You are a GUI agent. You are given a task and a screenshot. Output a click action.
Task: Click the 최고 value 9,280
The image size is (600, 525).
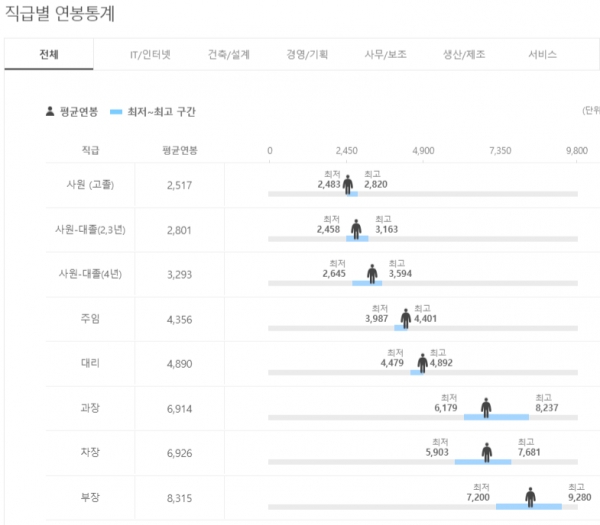pos(580,497)
